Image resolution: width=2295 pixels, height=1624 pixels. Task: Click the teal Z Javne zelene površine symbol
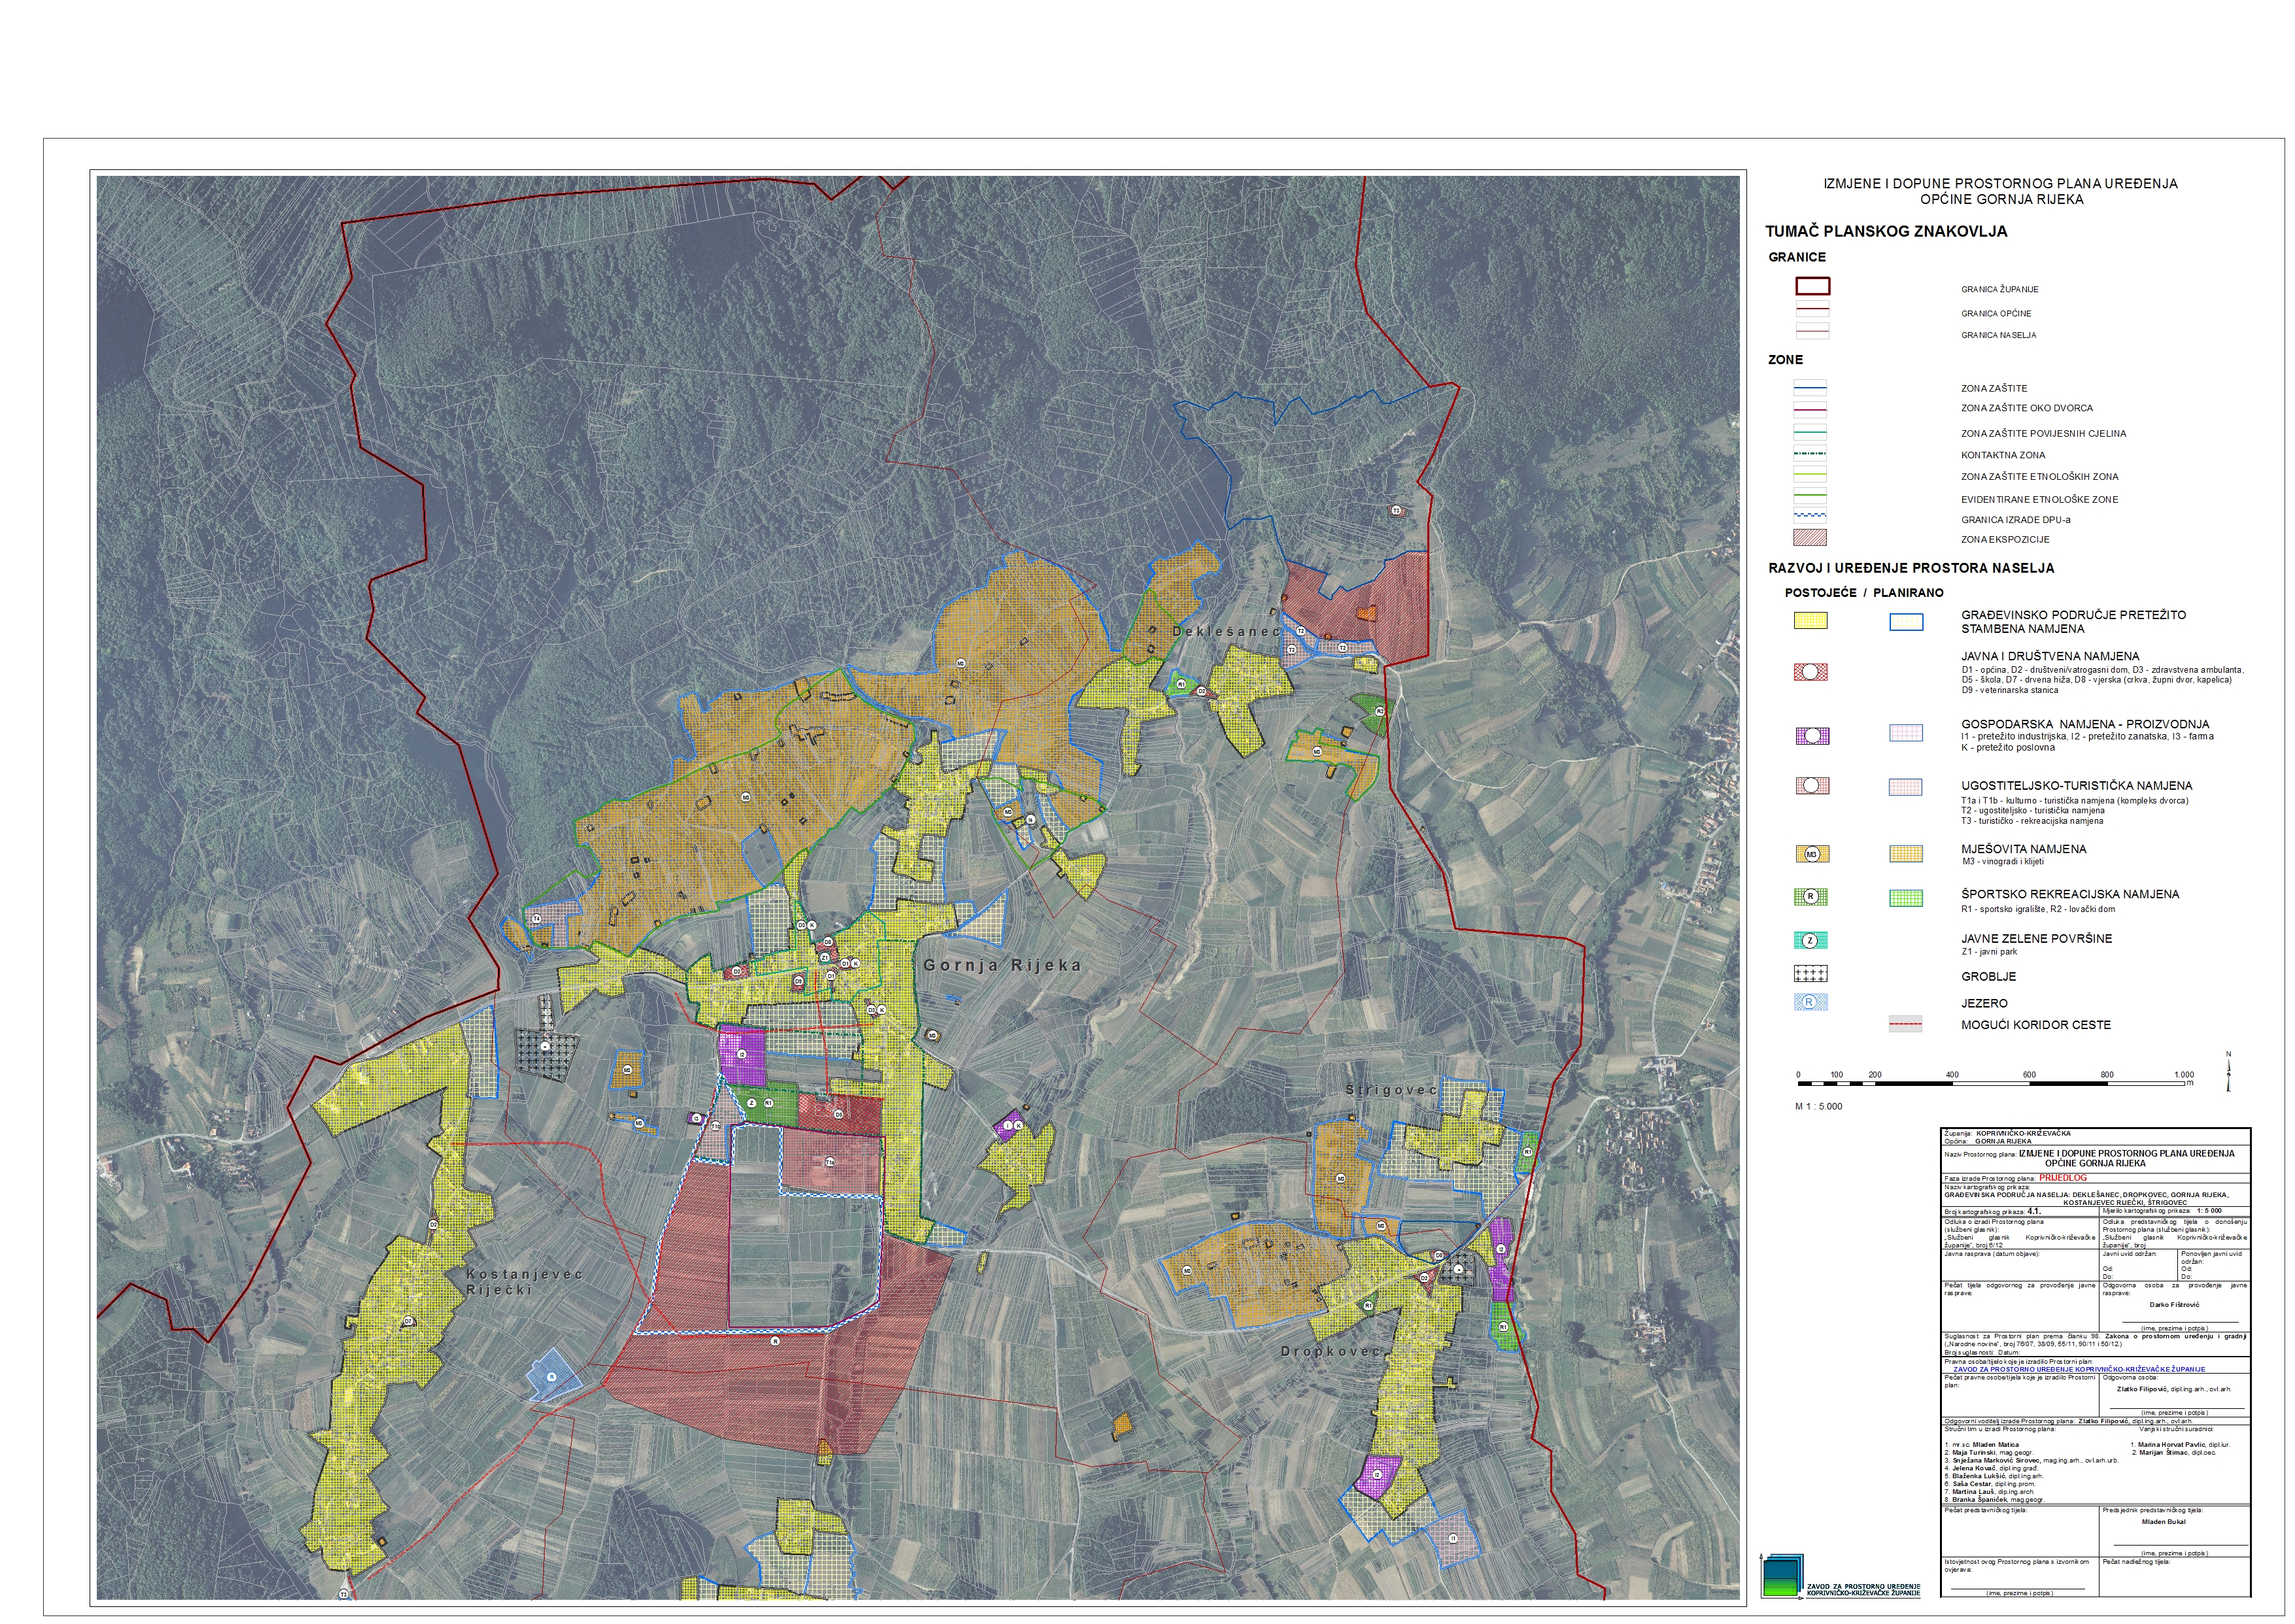1811,940
